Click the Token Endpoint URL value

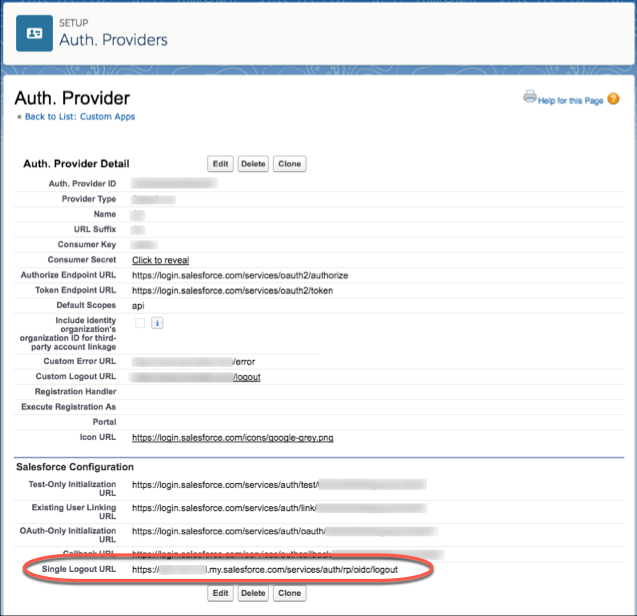232,290
